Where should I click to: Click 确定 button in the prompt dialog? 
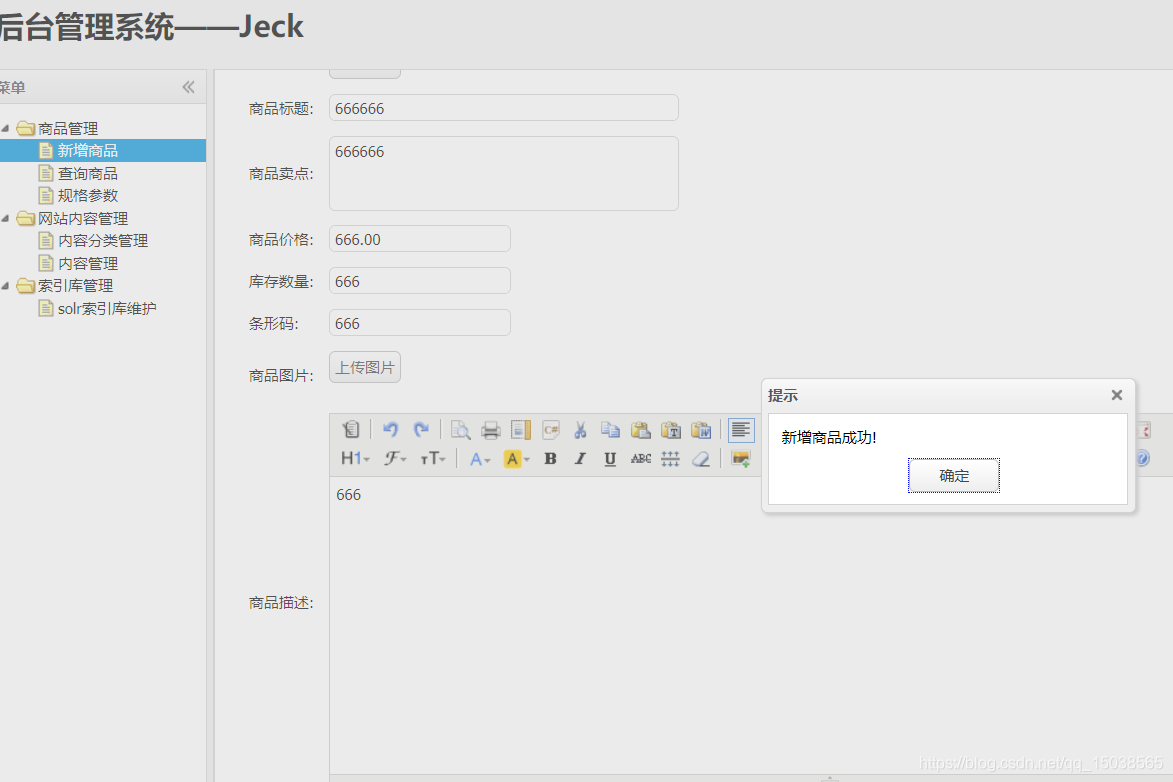954,475
